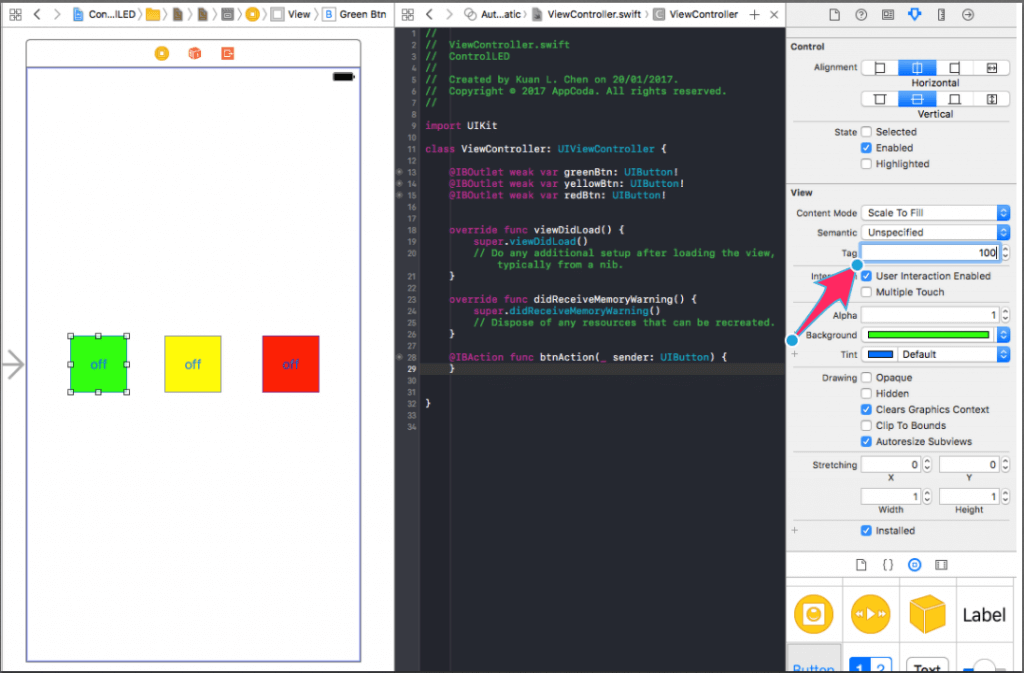Show the Code Snippet library

tap(888, 565)
